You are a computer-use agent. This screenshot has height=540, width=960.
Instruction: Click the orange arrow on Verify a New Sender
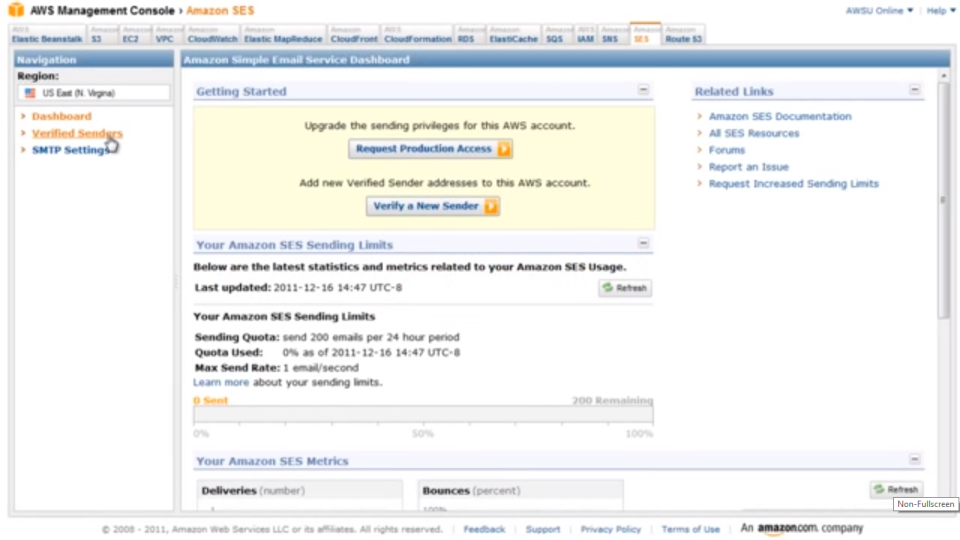(491, 206)
